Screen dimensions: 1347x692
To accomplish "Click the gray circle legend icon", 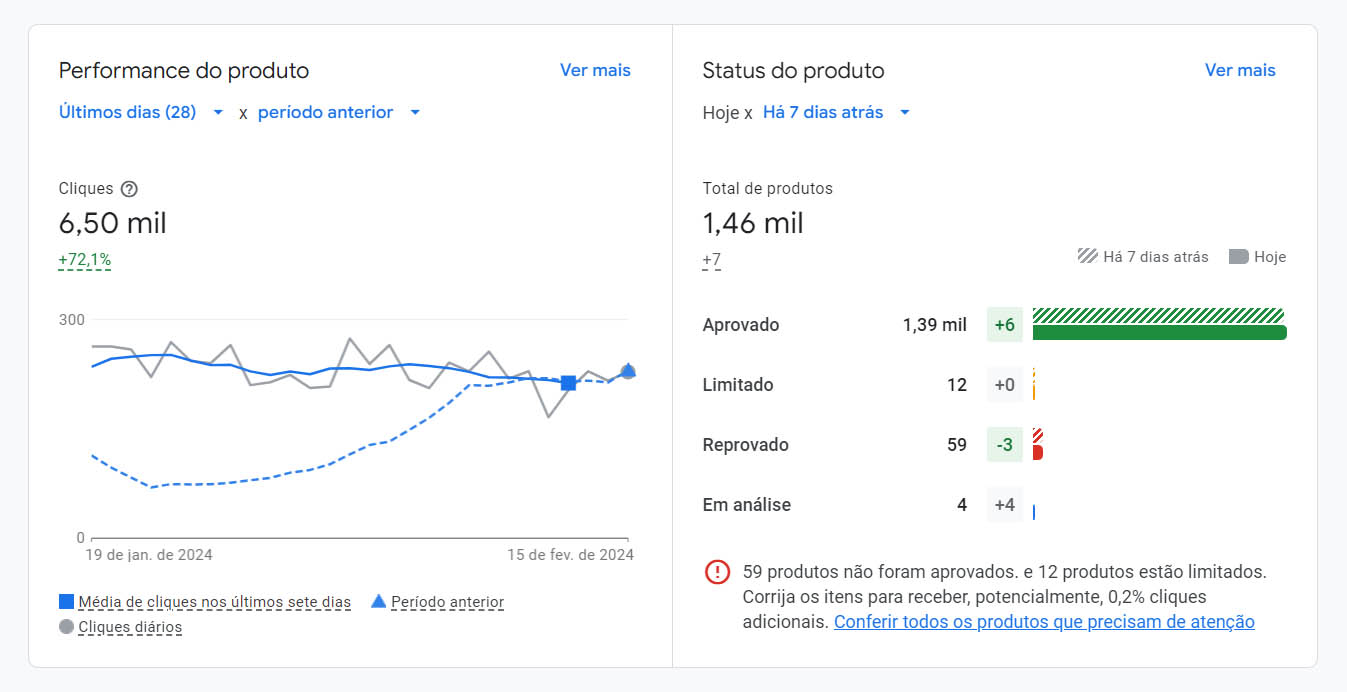I will (x=66, y=627).
